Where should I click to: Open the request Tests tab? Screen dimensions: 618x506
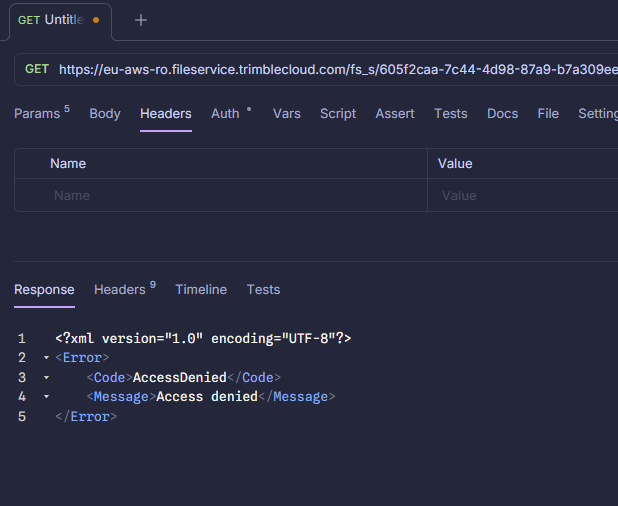pyautogui.click(x=450, y=113)
